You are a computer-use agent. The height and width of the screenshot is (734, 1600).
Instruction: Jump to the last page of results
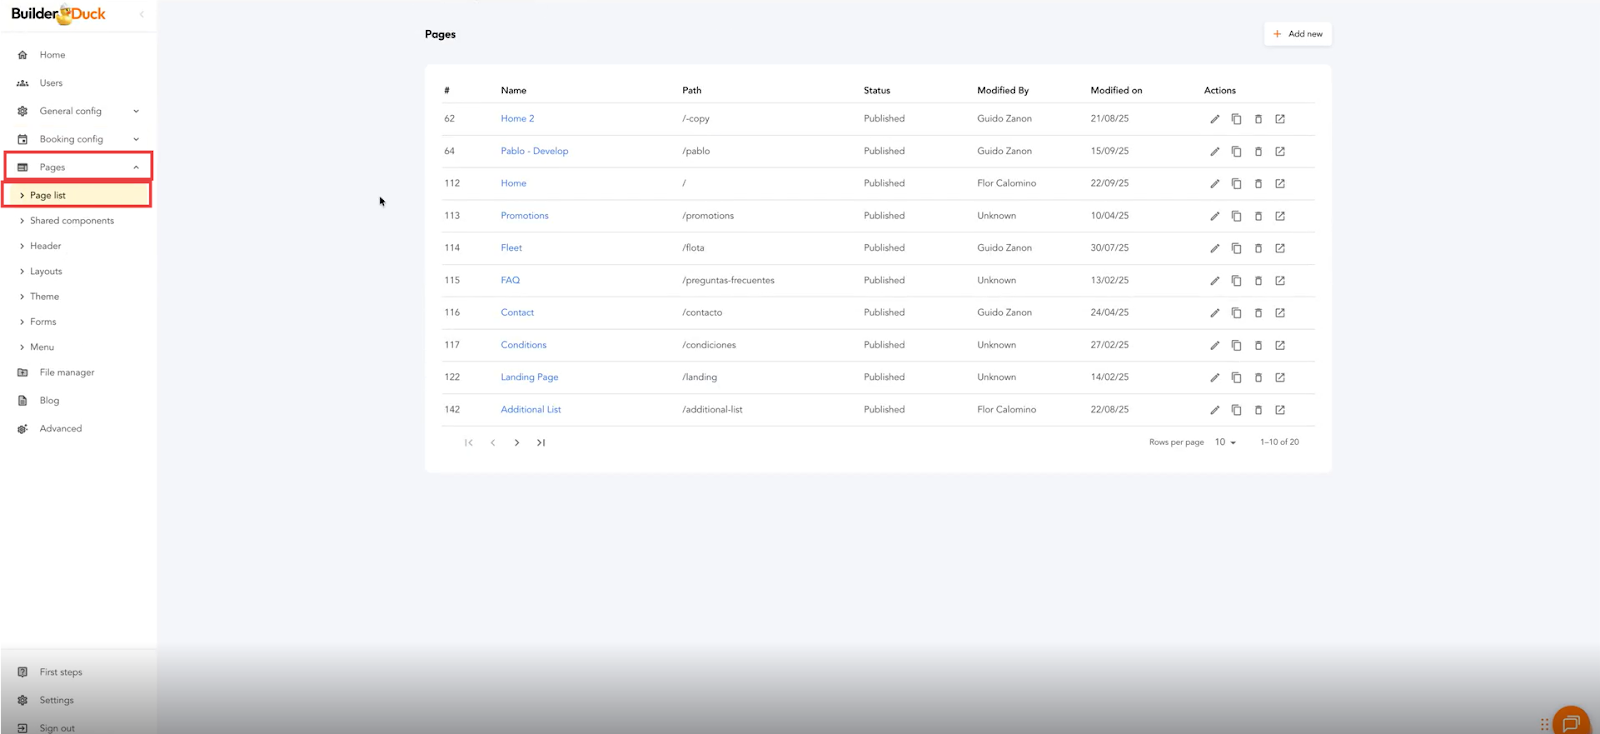[x=541, y=443]
